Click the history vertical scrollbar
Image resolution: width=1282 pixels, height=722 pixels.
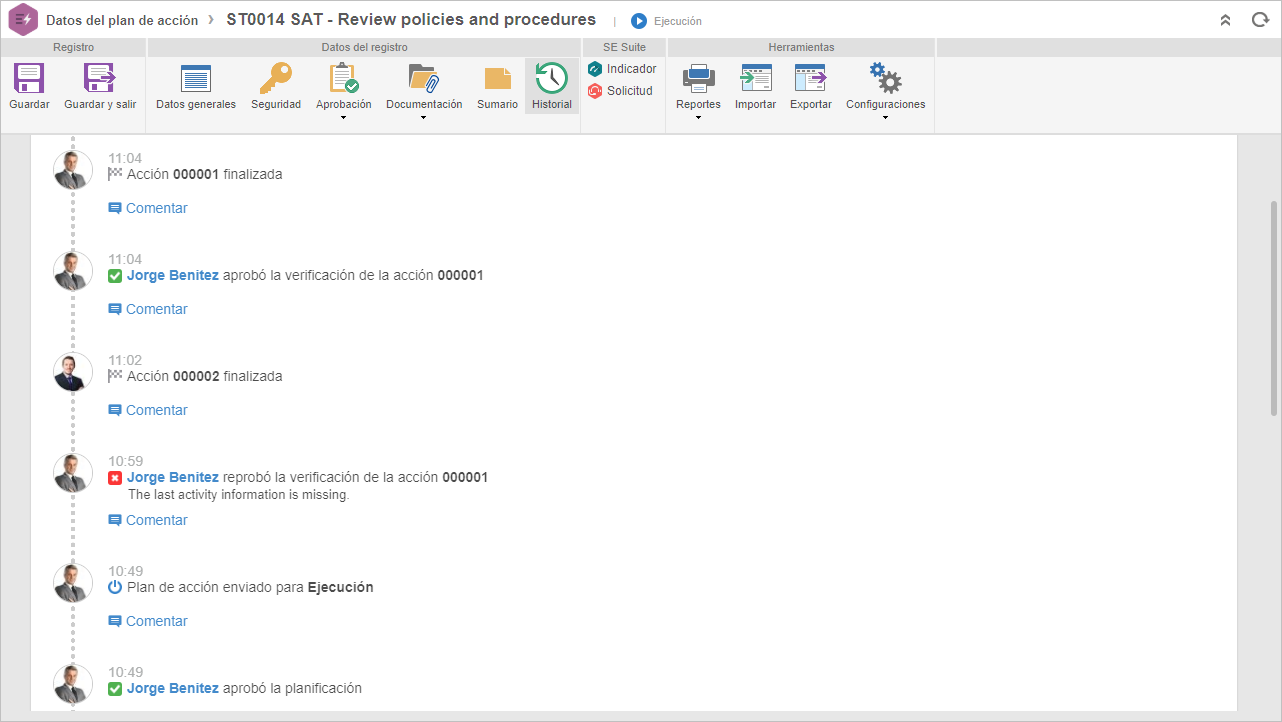point(1274,308)
